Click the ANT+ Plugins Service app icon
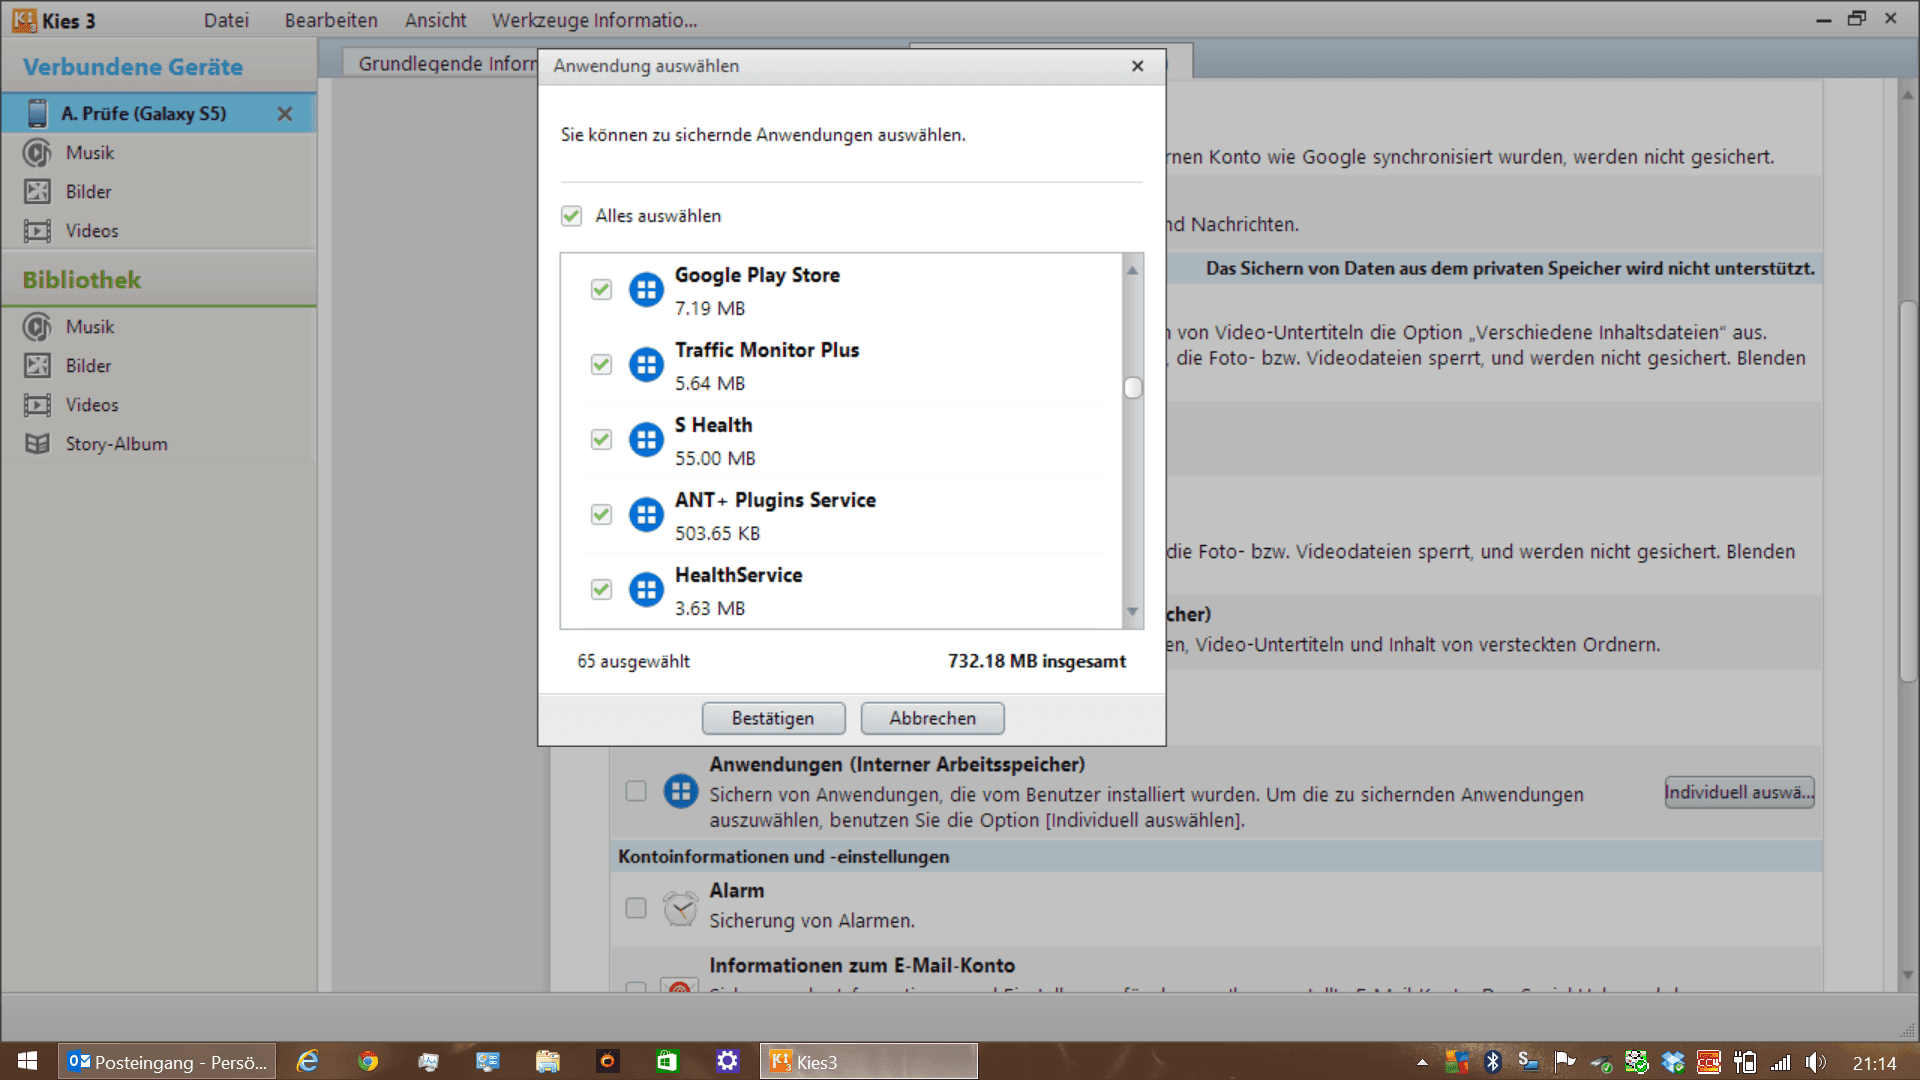 [x=646, y=515]
